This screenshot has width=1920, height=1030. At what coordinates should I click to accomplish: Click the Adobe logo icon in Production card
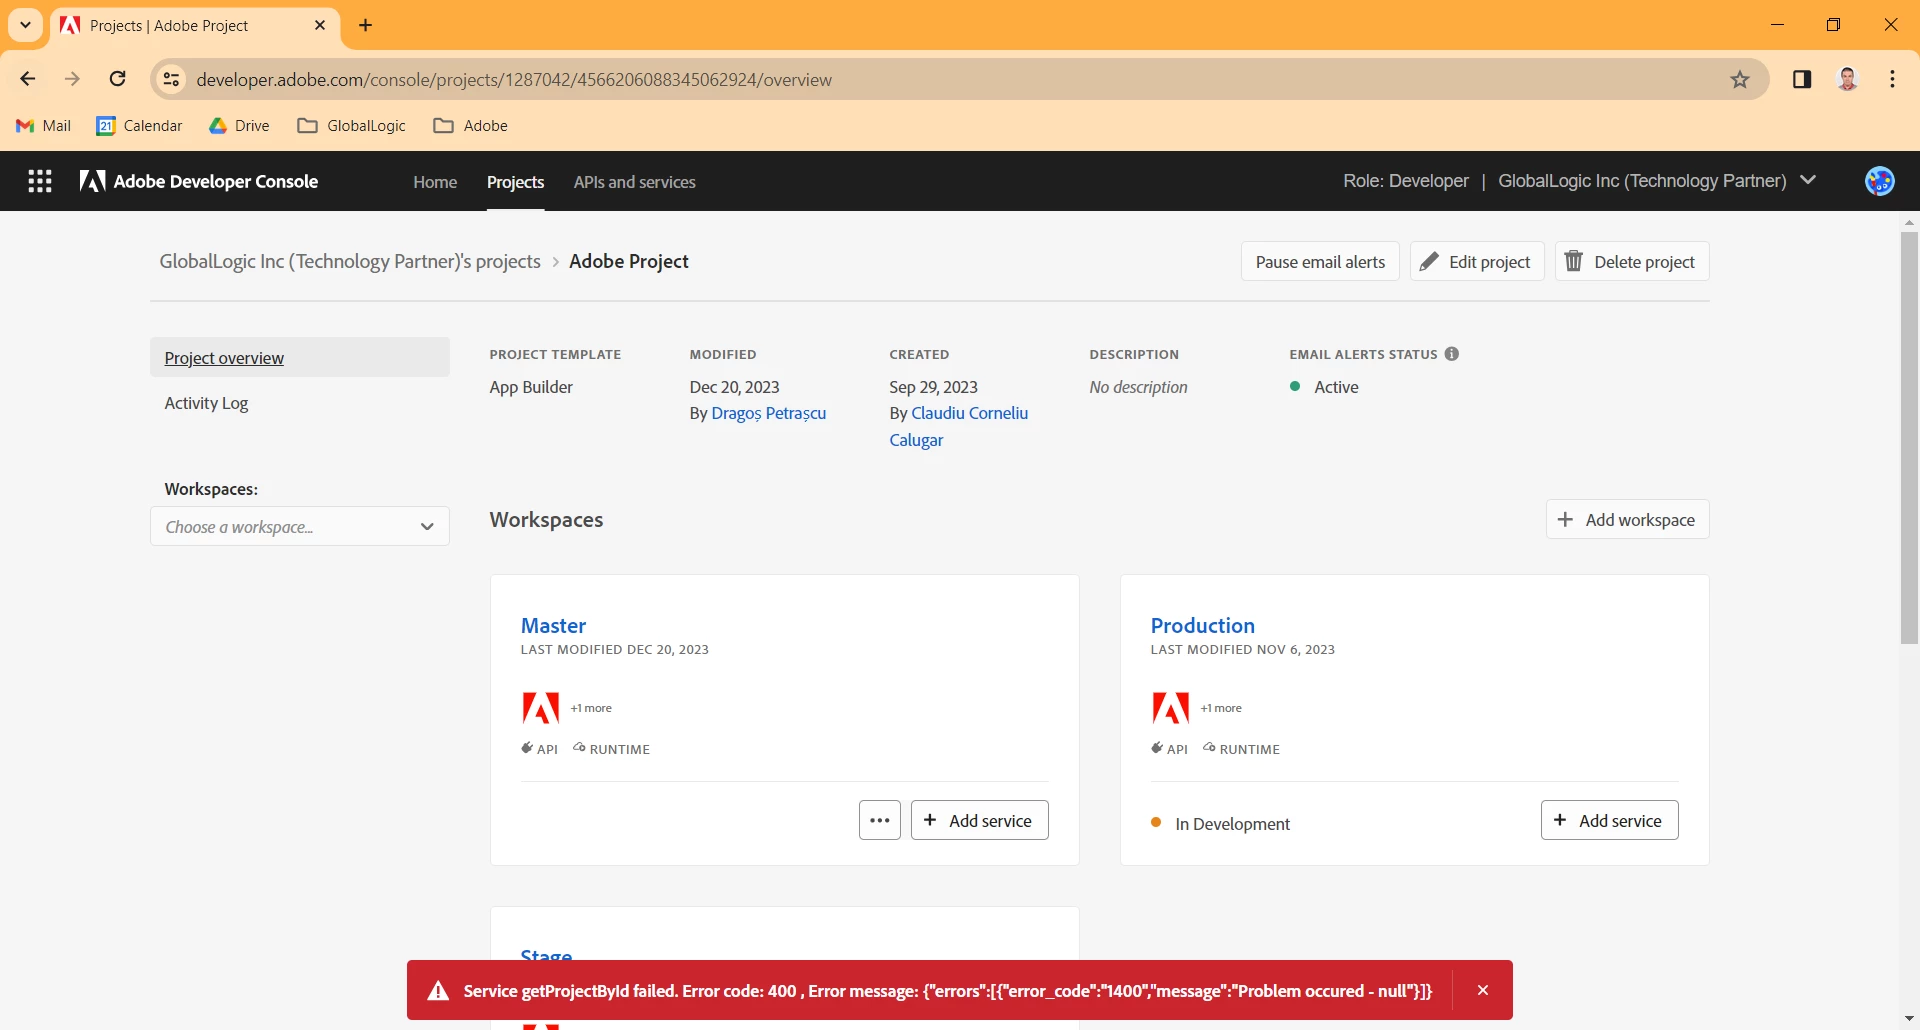(x=1171, y=708)
